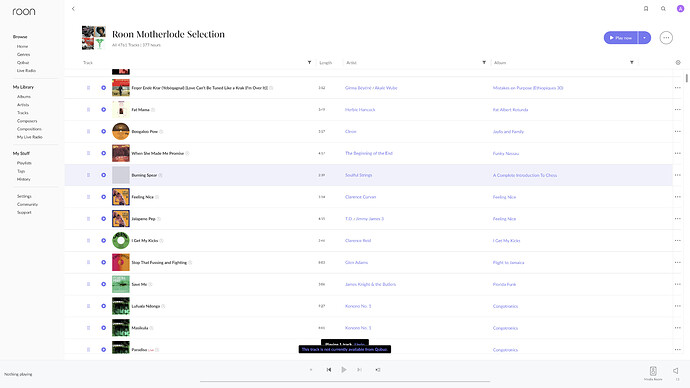Go back using the top-left arrow

[73, 8]
